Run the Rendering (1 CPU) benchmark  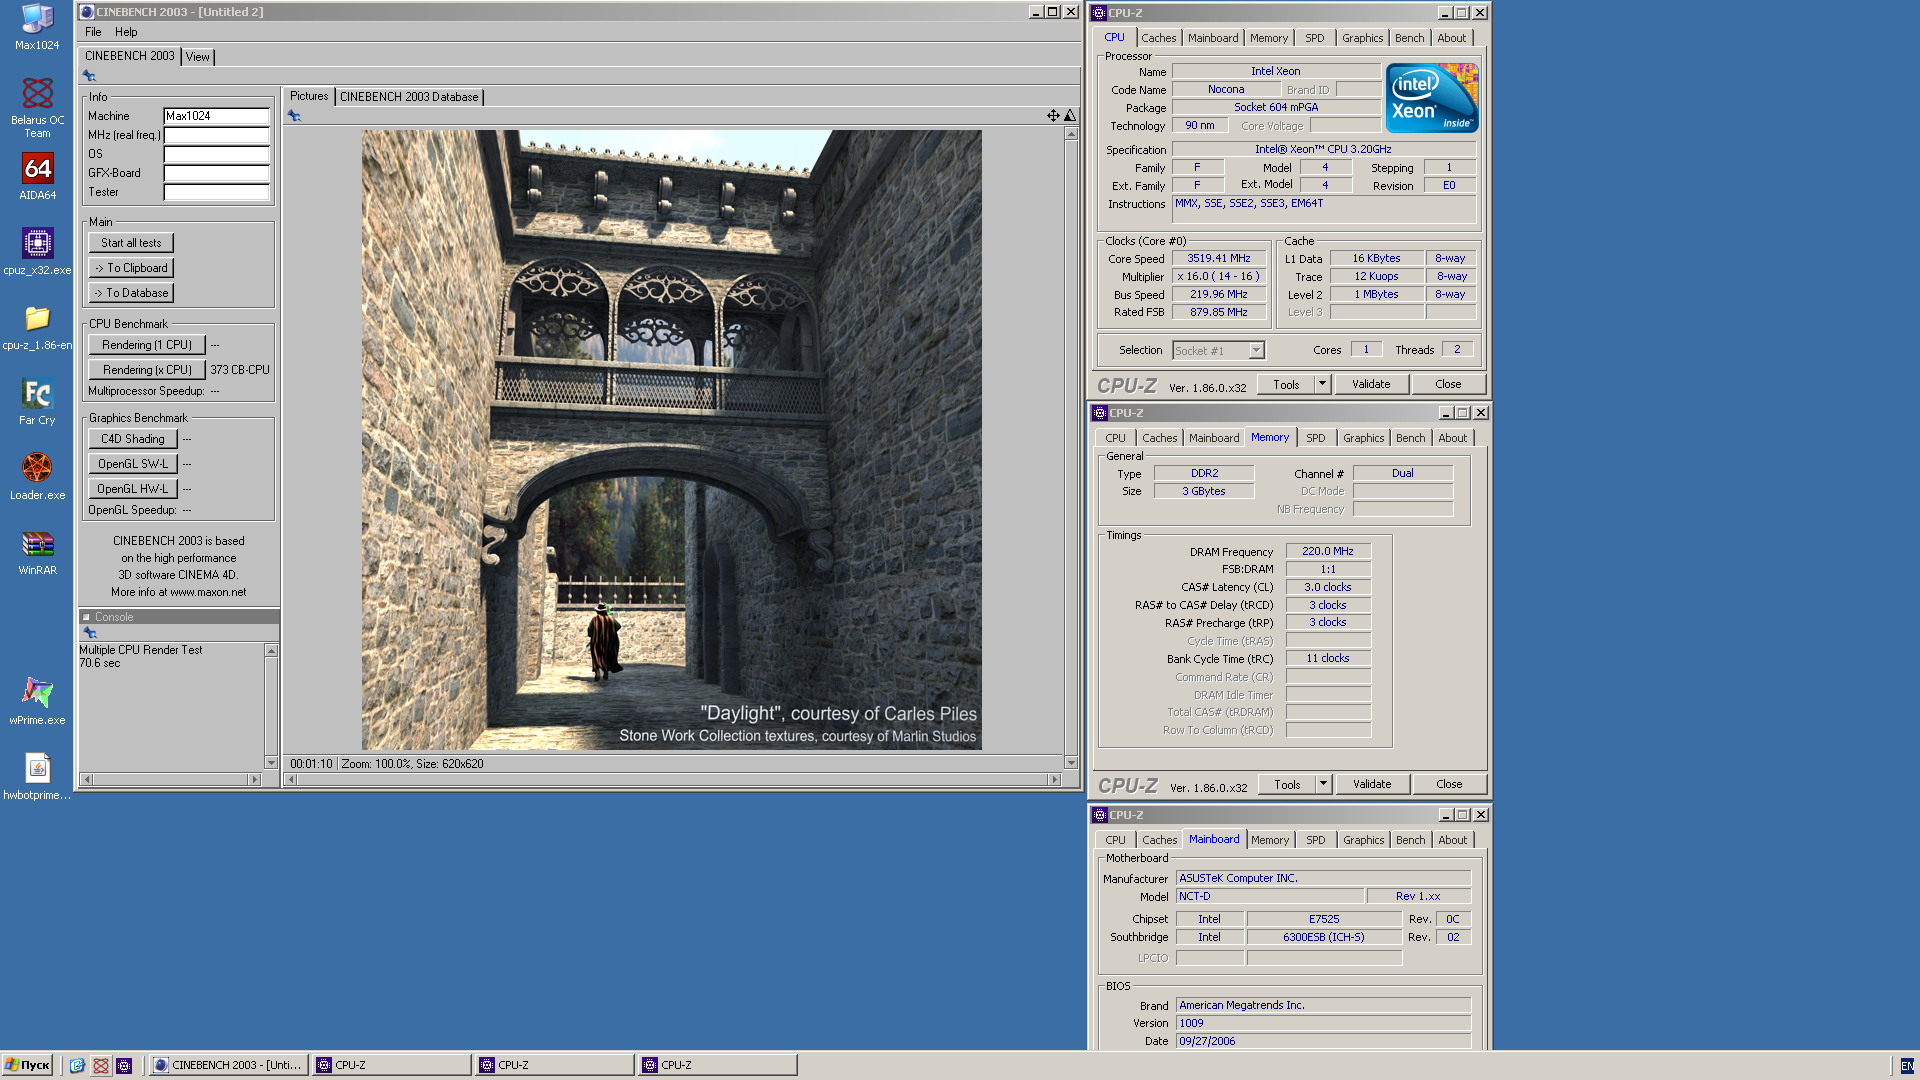(147, 345)
